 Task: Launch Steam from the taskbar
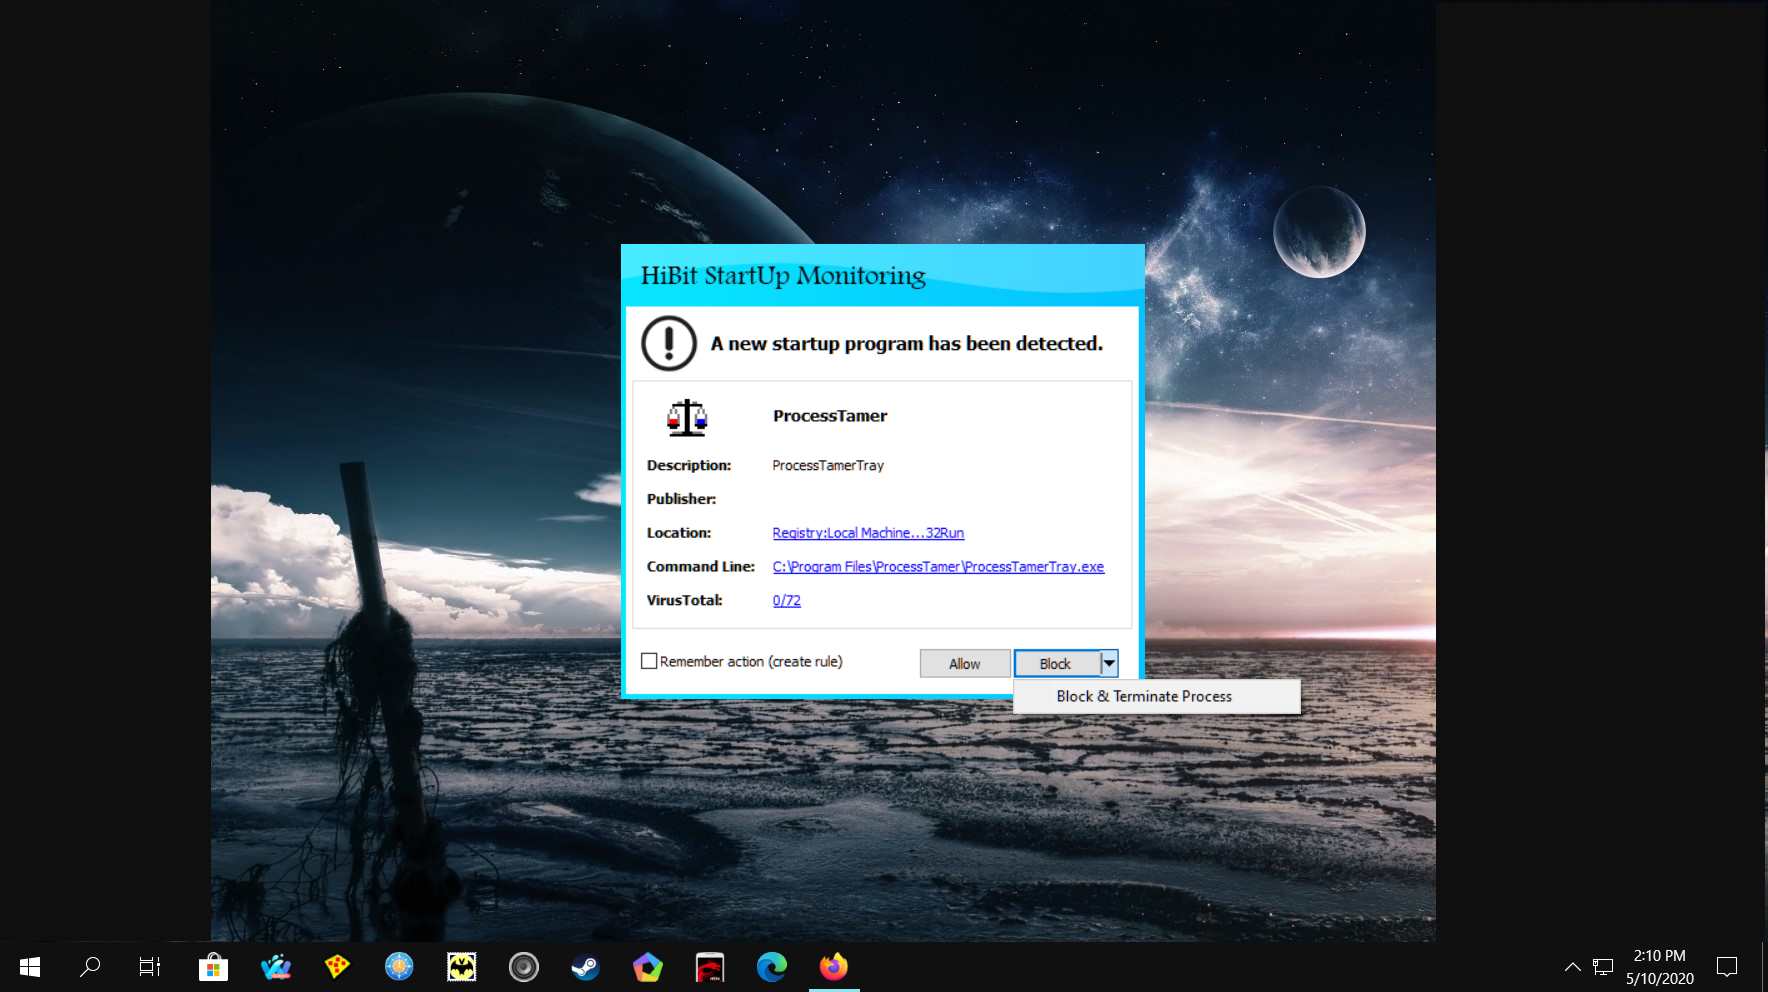[585, 967]
